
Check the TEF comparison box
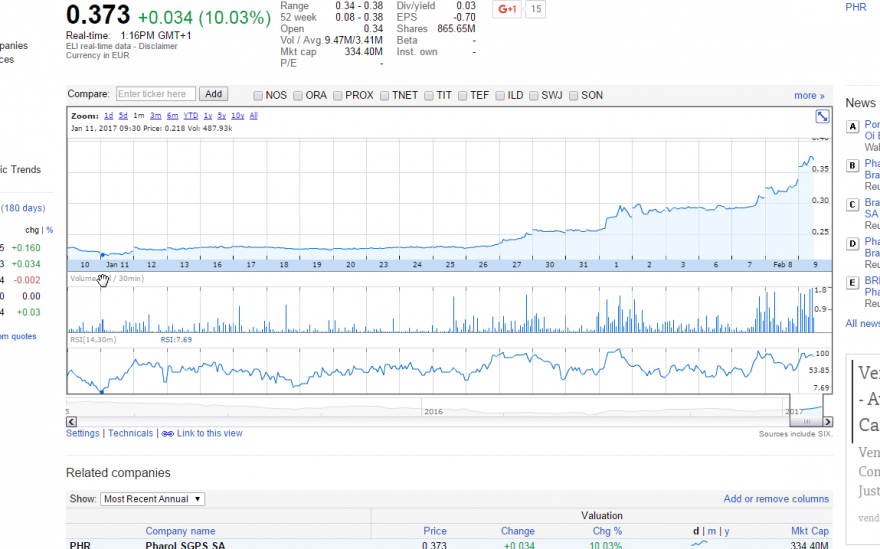(462, 96)
